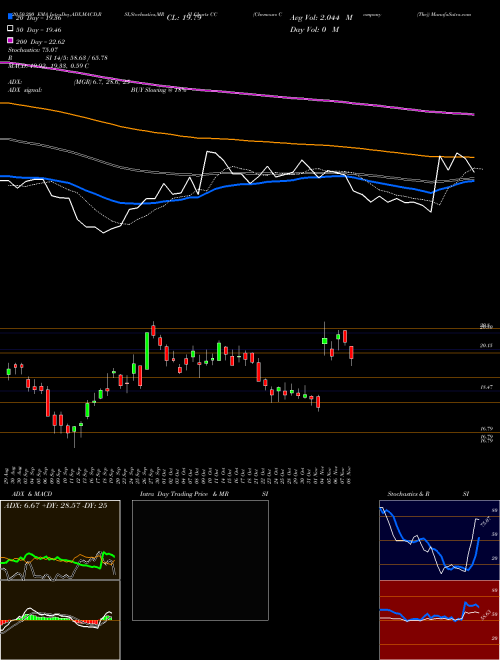The width and height of the screenshot is (500, 660).
Task: Select the MACD values line '19.92, 19.33, 0.59 C'
Action: [59, 66]
